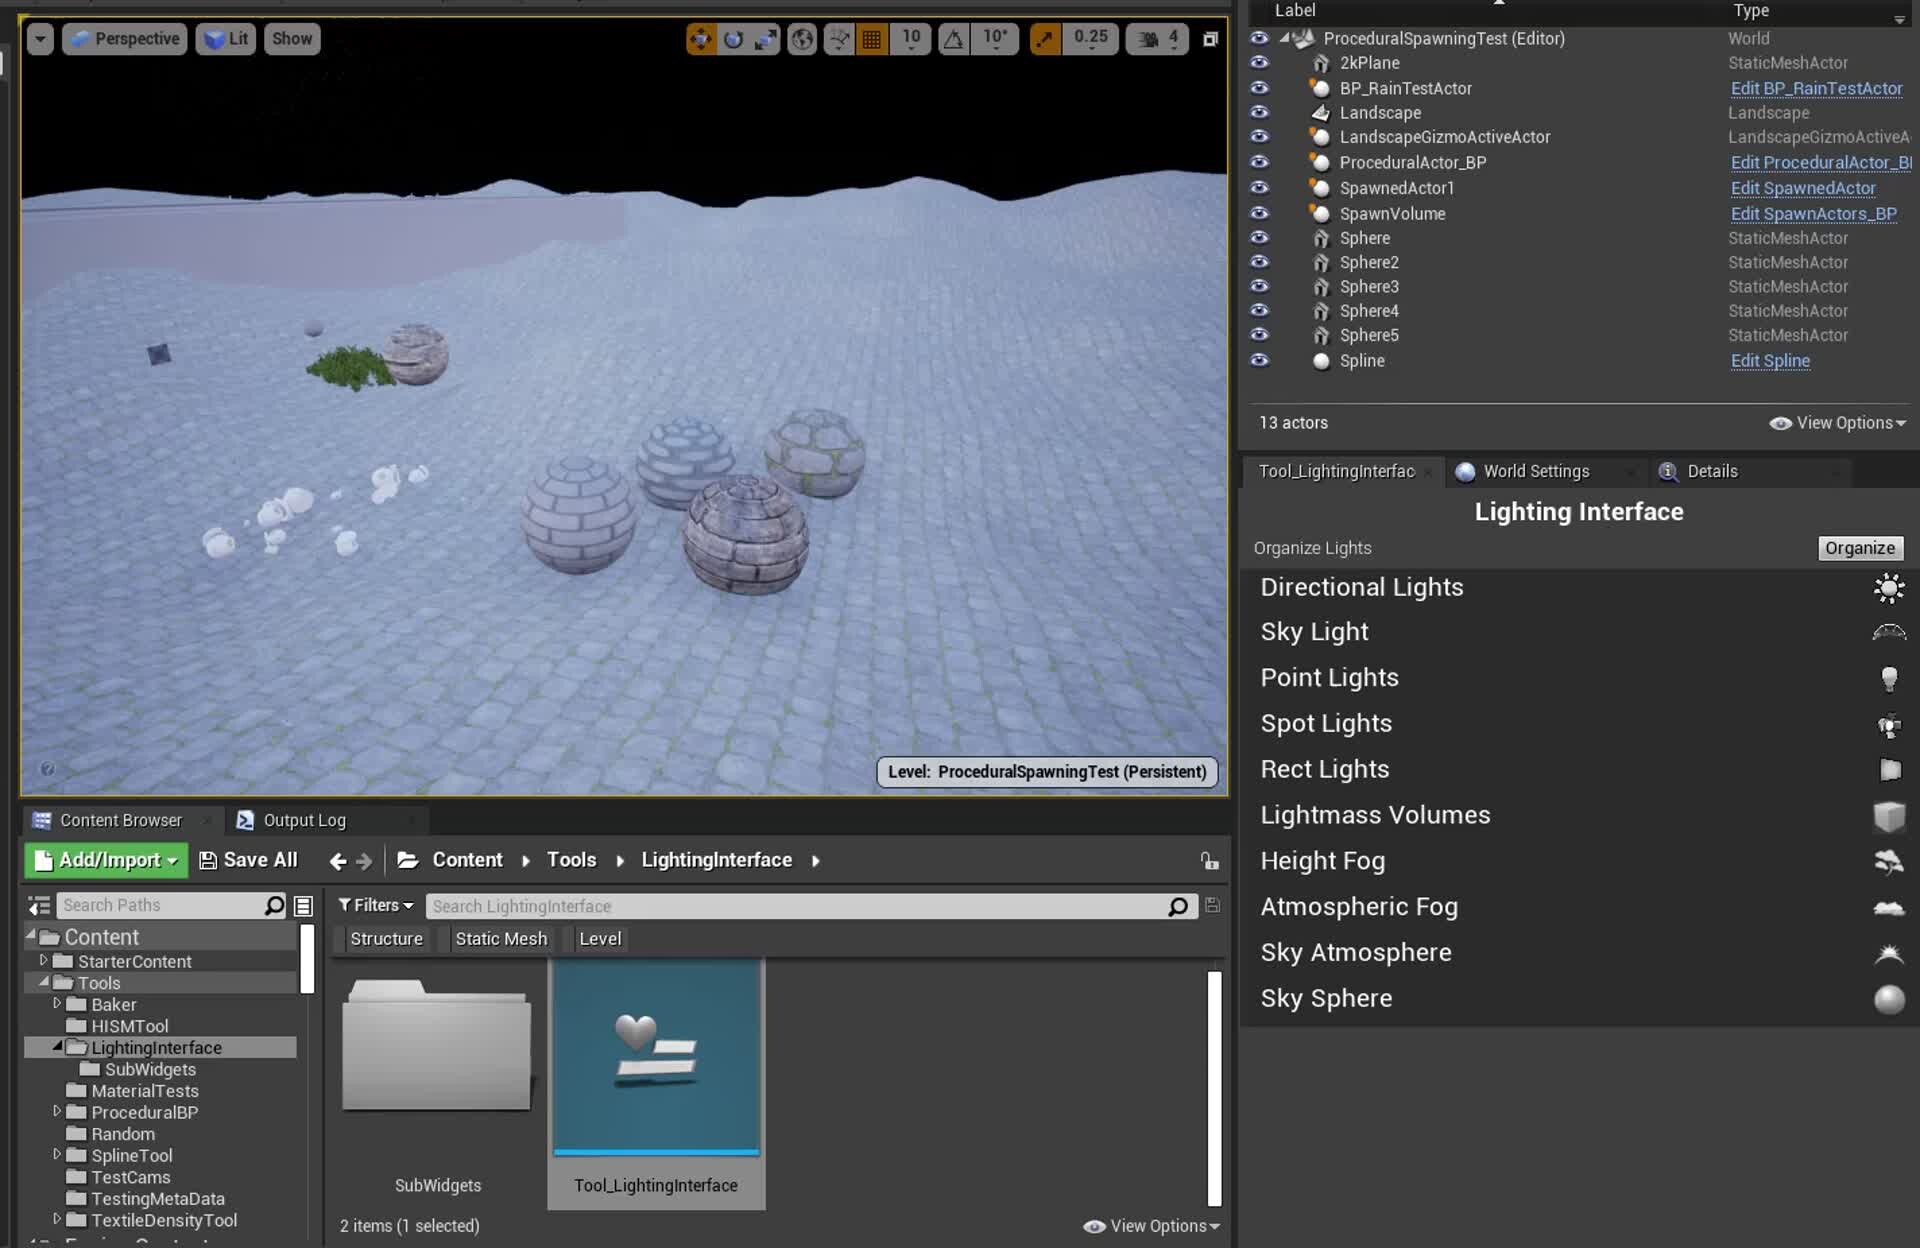Open the Filters dropdown in Content Browser

[375, 904]
